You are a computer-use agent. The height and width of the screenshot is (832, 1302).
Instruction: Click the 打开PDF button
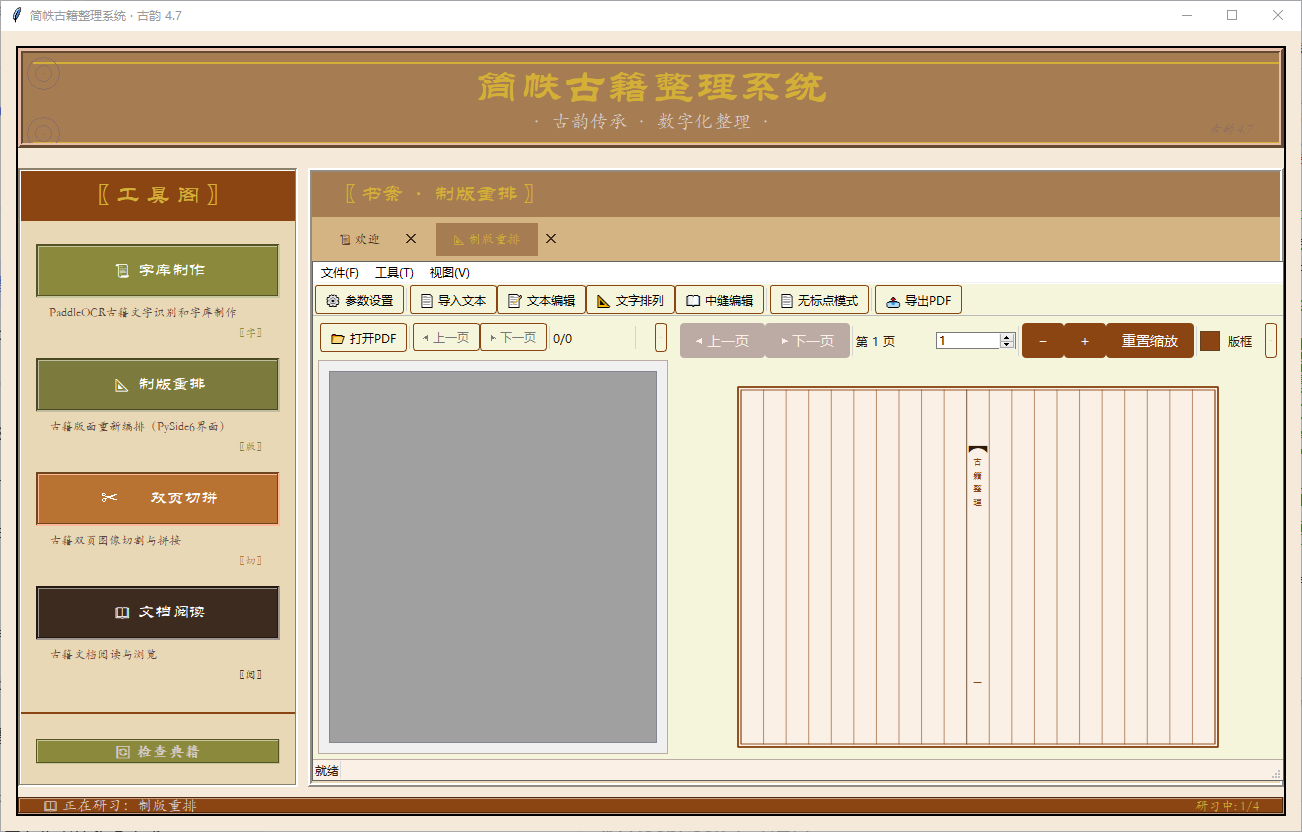tap(362, 337)
